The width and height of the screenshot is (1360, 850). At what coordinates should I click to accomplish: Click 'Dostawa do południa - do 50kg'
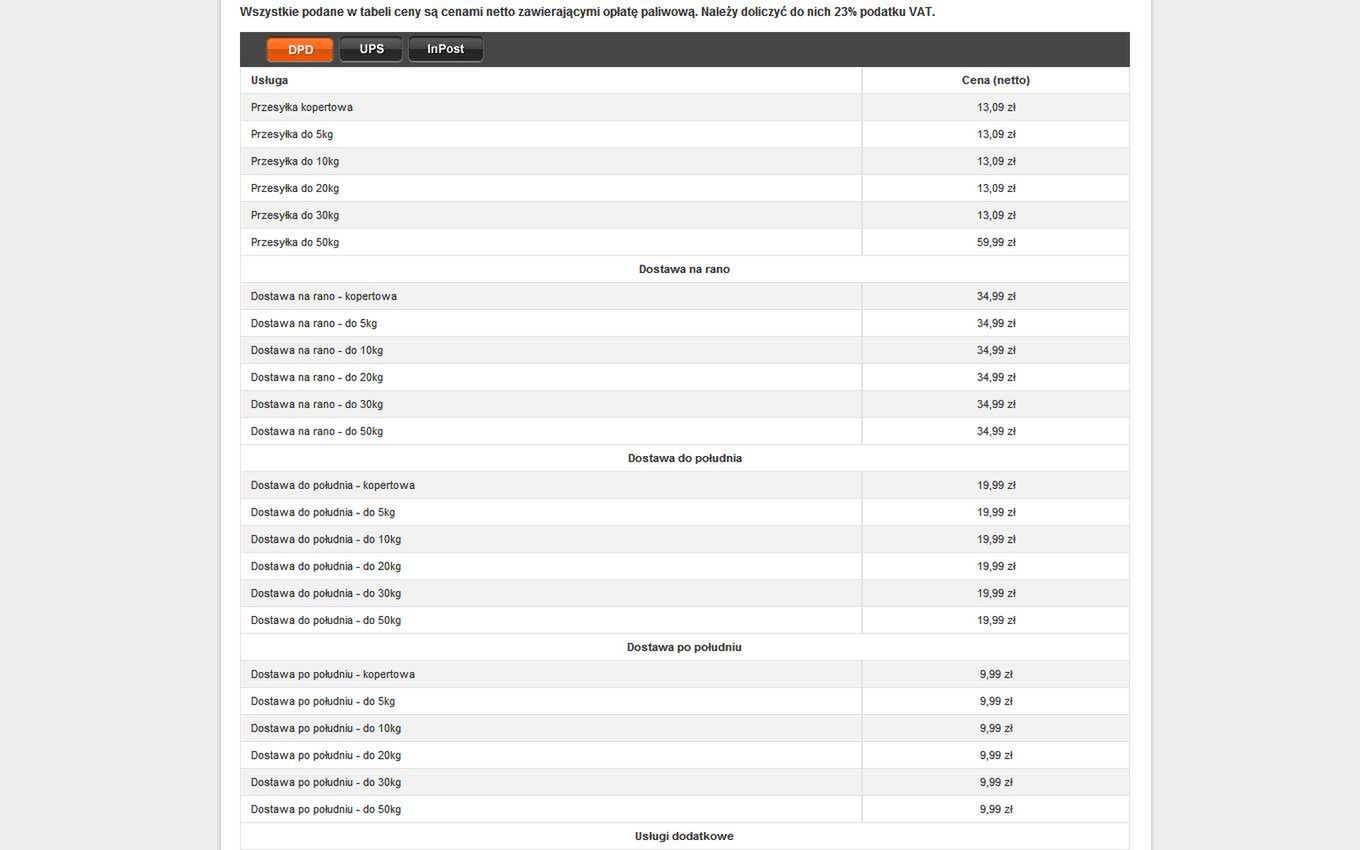326,620
